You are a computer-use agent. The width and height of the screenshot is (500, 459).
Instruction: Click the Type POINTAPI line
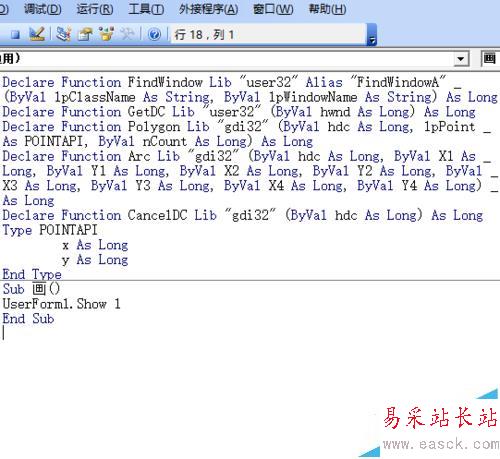(50, 230)
